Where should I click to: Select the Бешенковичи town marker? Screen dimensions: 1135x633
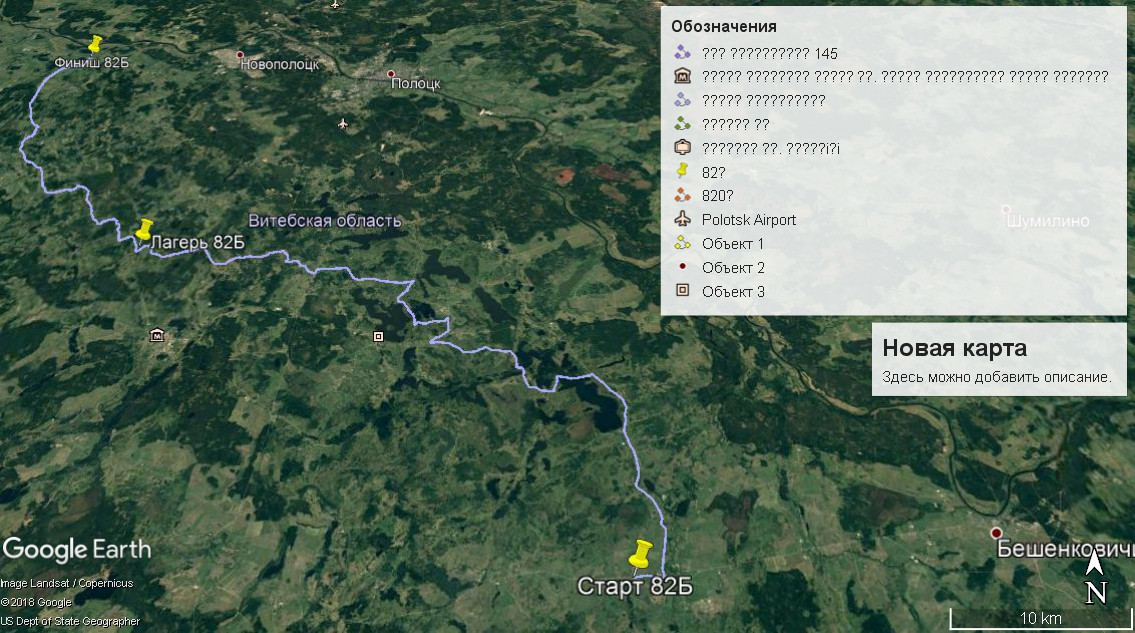pos(996,533)
